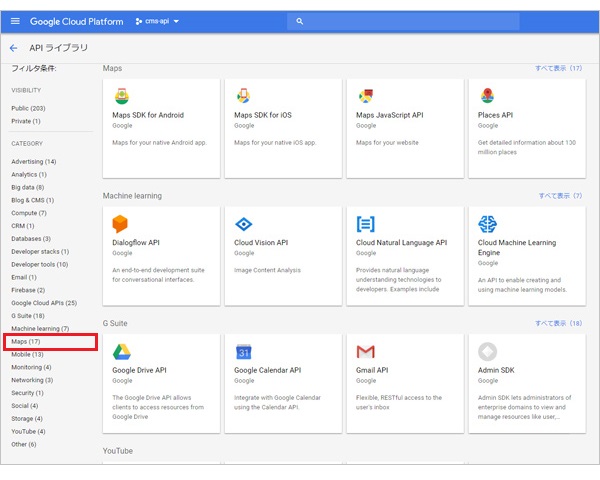Open the Places API title
Viewport: 600px width, 480px height.
click(496, 115)
